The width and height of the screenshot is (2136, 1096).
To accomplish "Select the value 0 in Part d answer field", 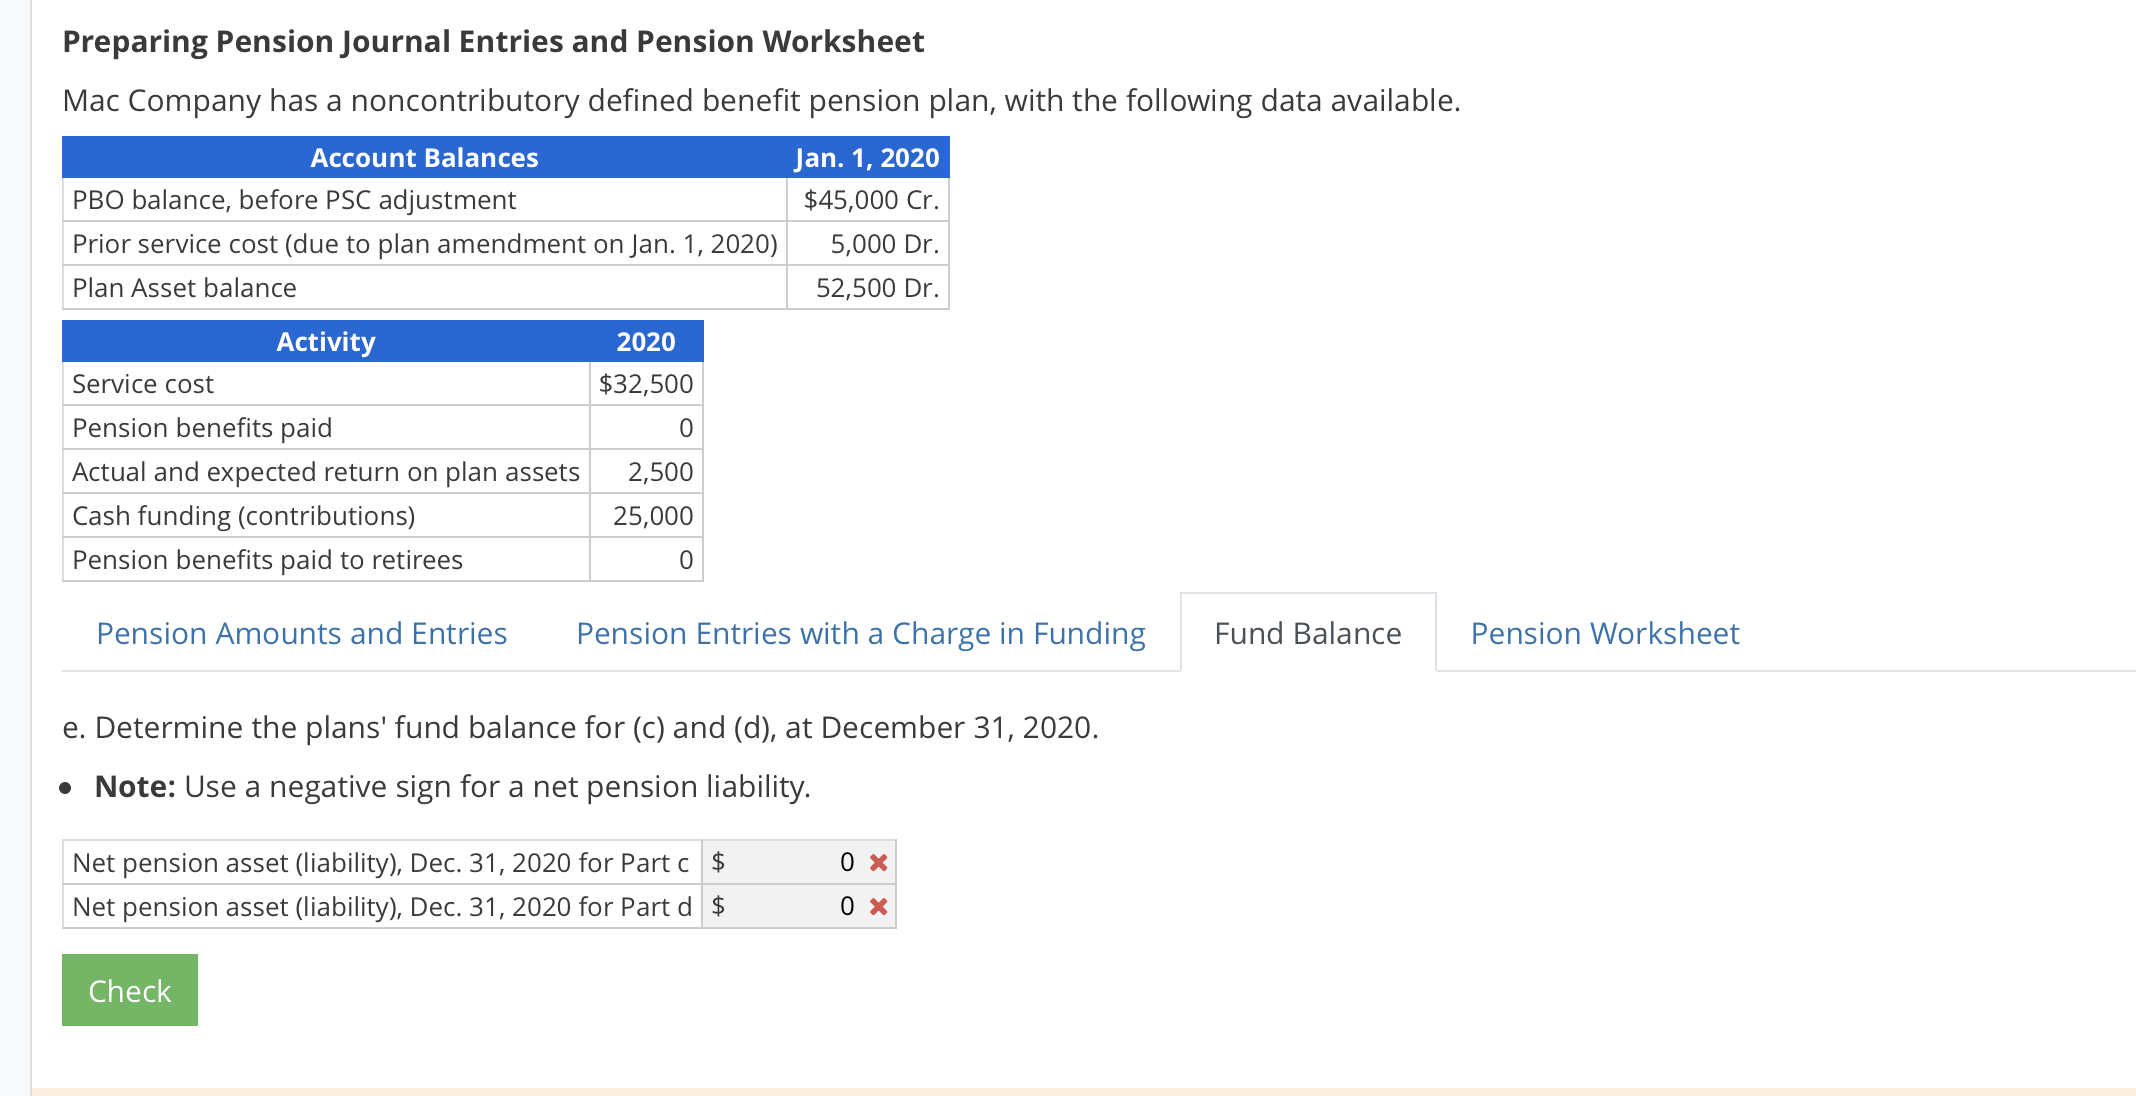I will (x=846, y=906).
